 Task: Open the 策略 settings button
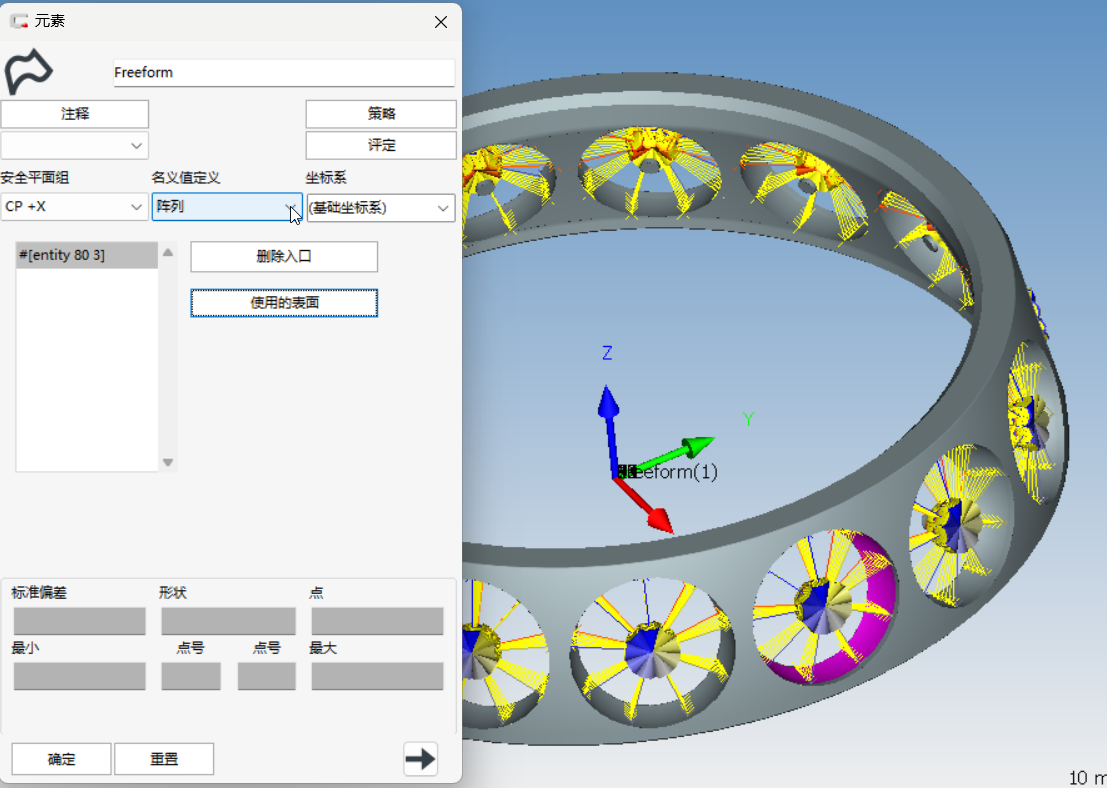pyautogui.click(x=381, y=114)
